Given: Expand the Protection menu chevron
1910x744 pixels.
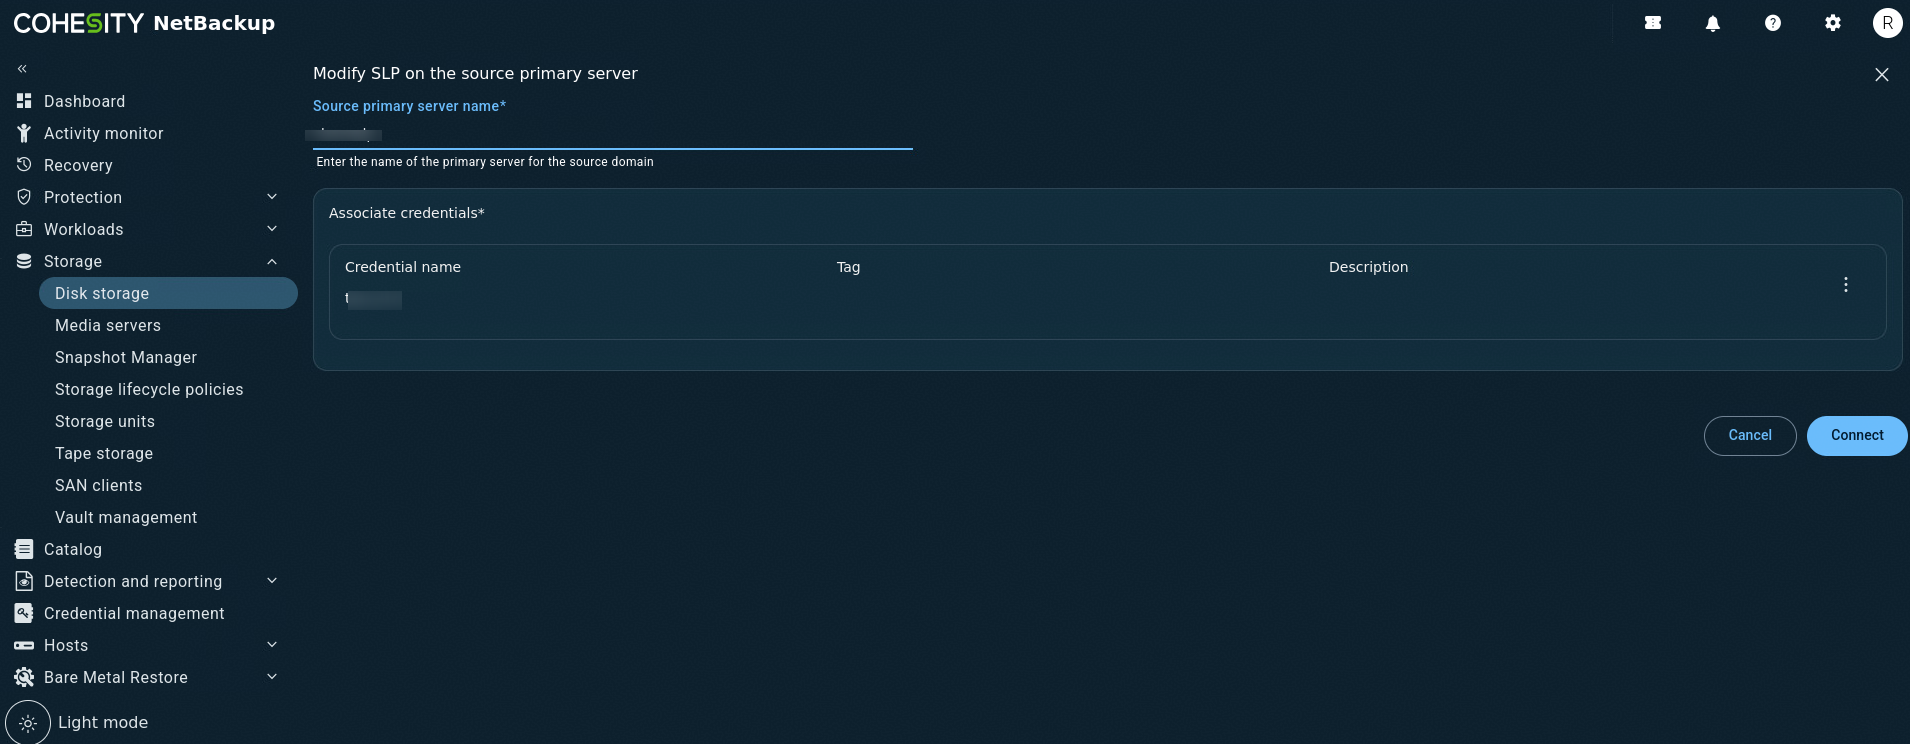Looking at the screenshot, I should coord(272,197).
